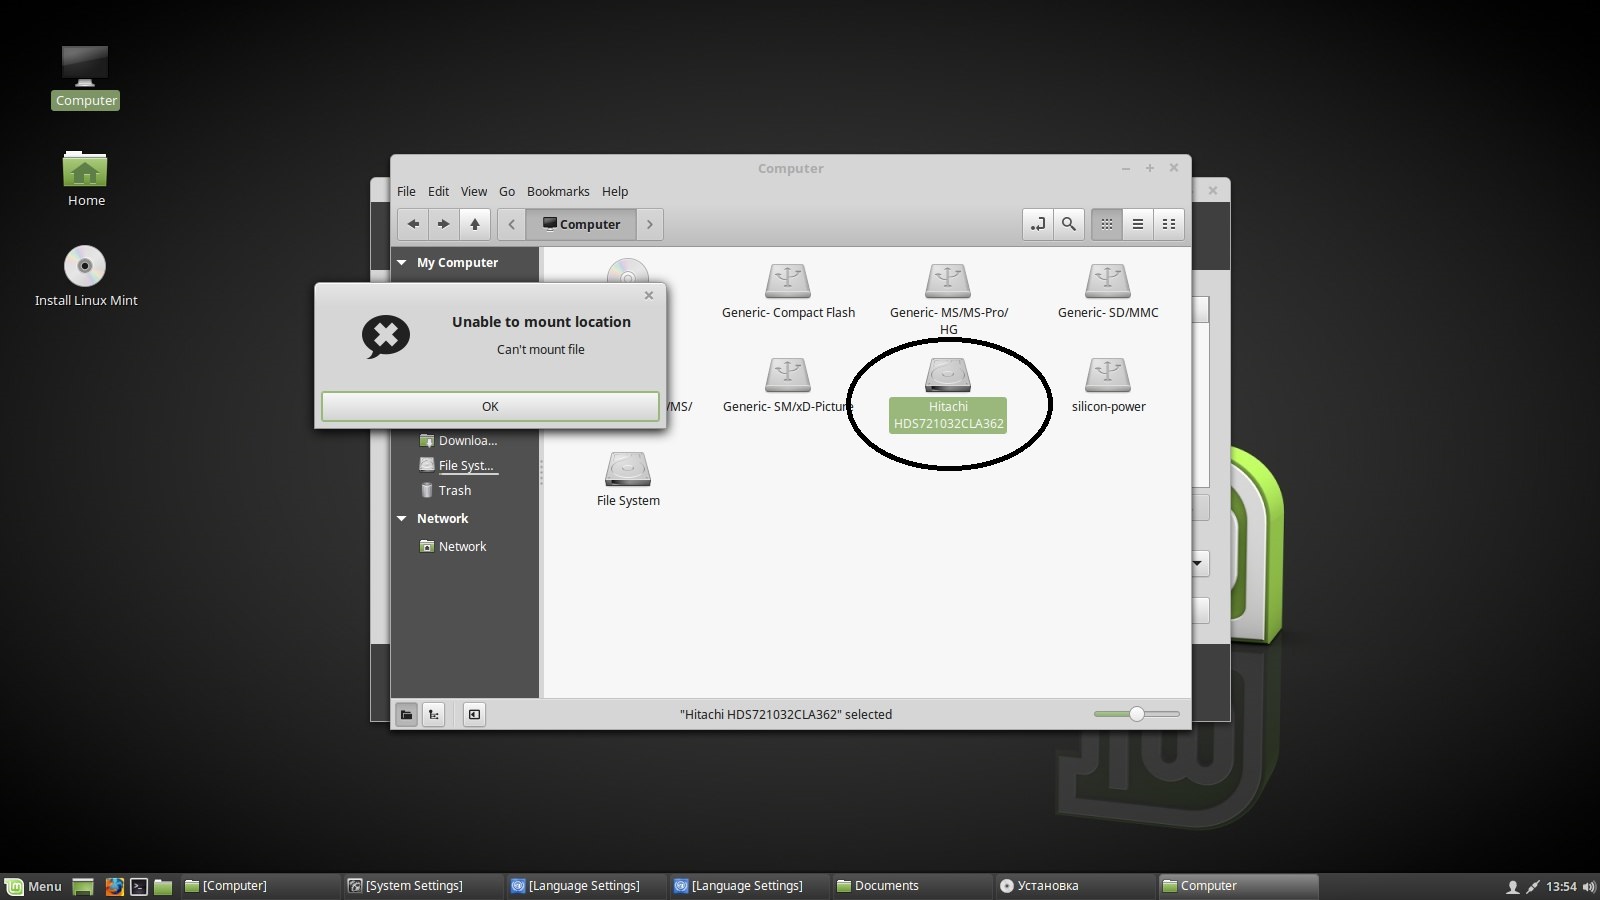The height and width of the screenshot is (900, 1600).
Task: Click the path bar right chevron
Action: pyautogui.click(x=650, y=224)
